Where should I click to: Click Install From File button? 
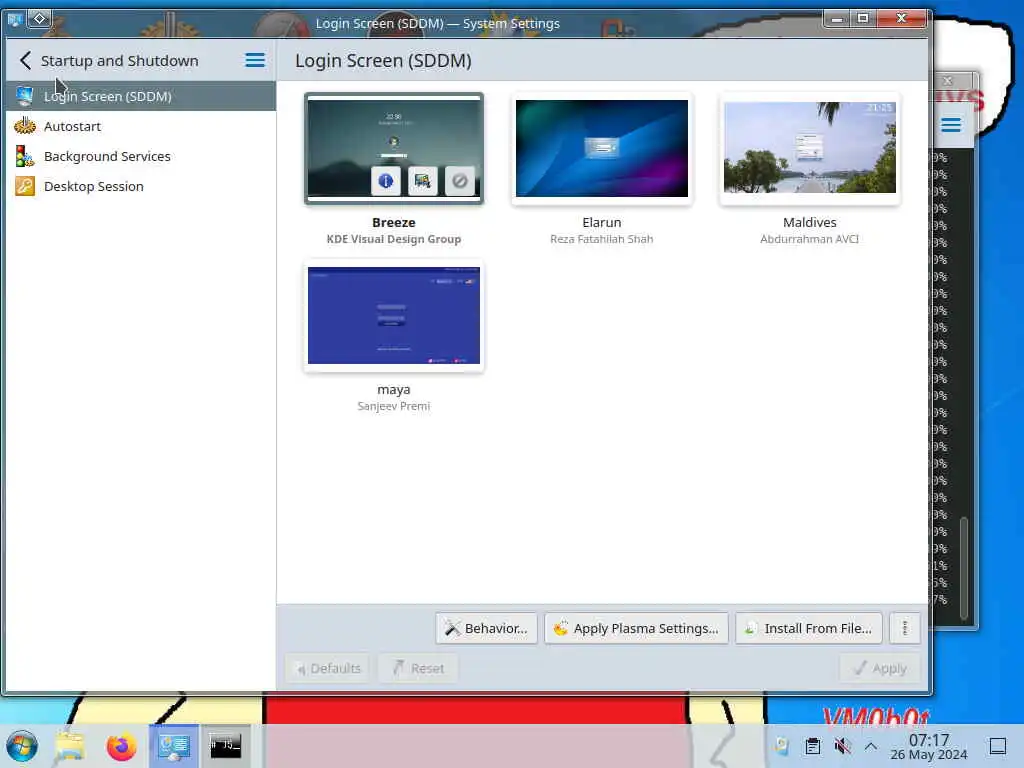click(808, 628)
